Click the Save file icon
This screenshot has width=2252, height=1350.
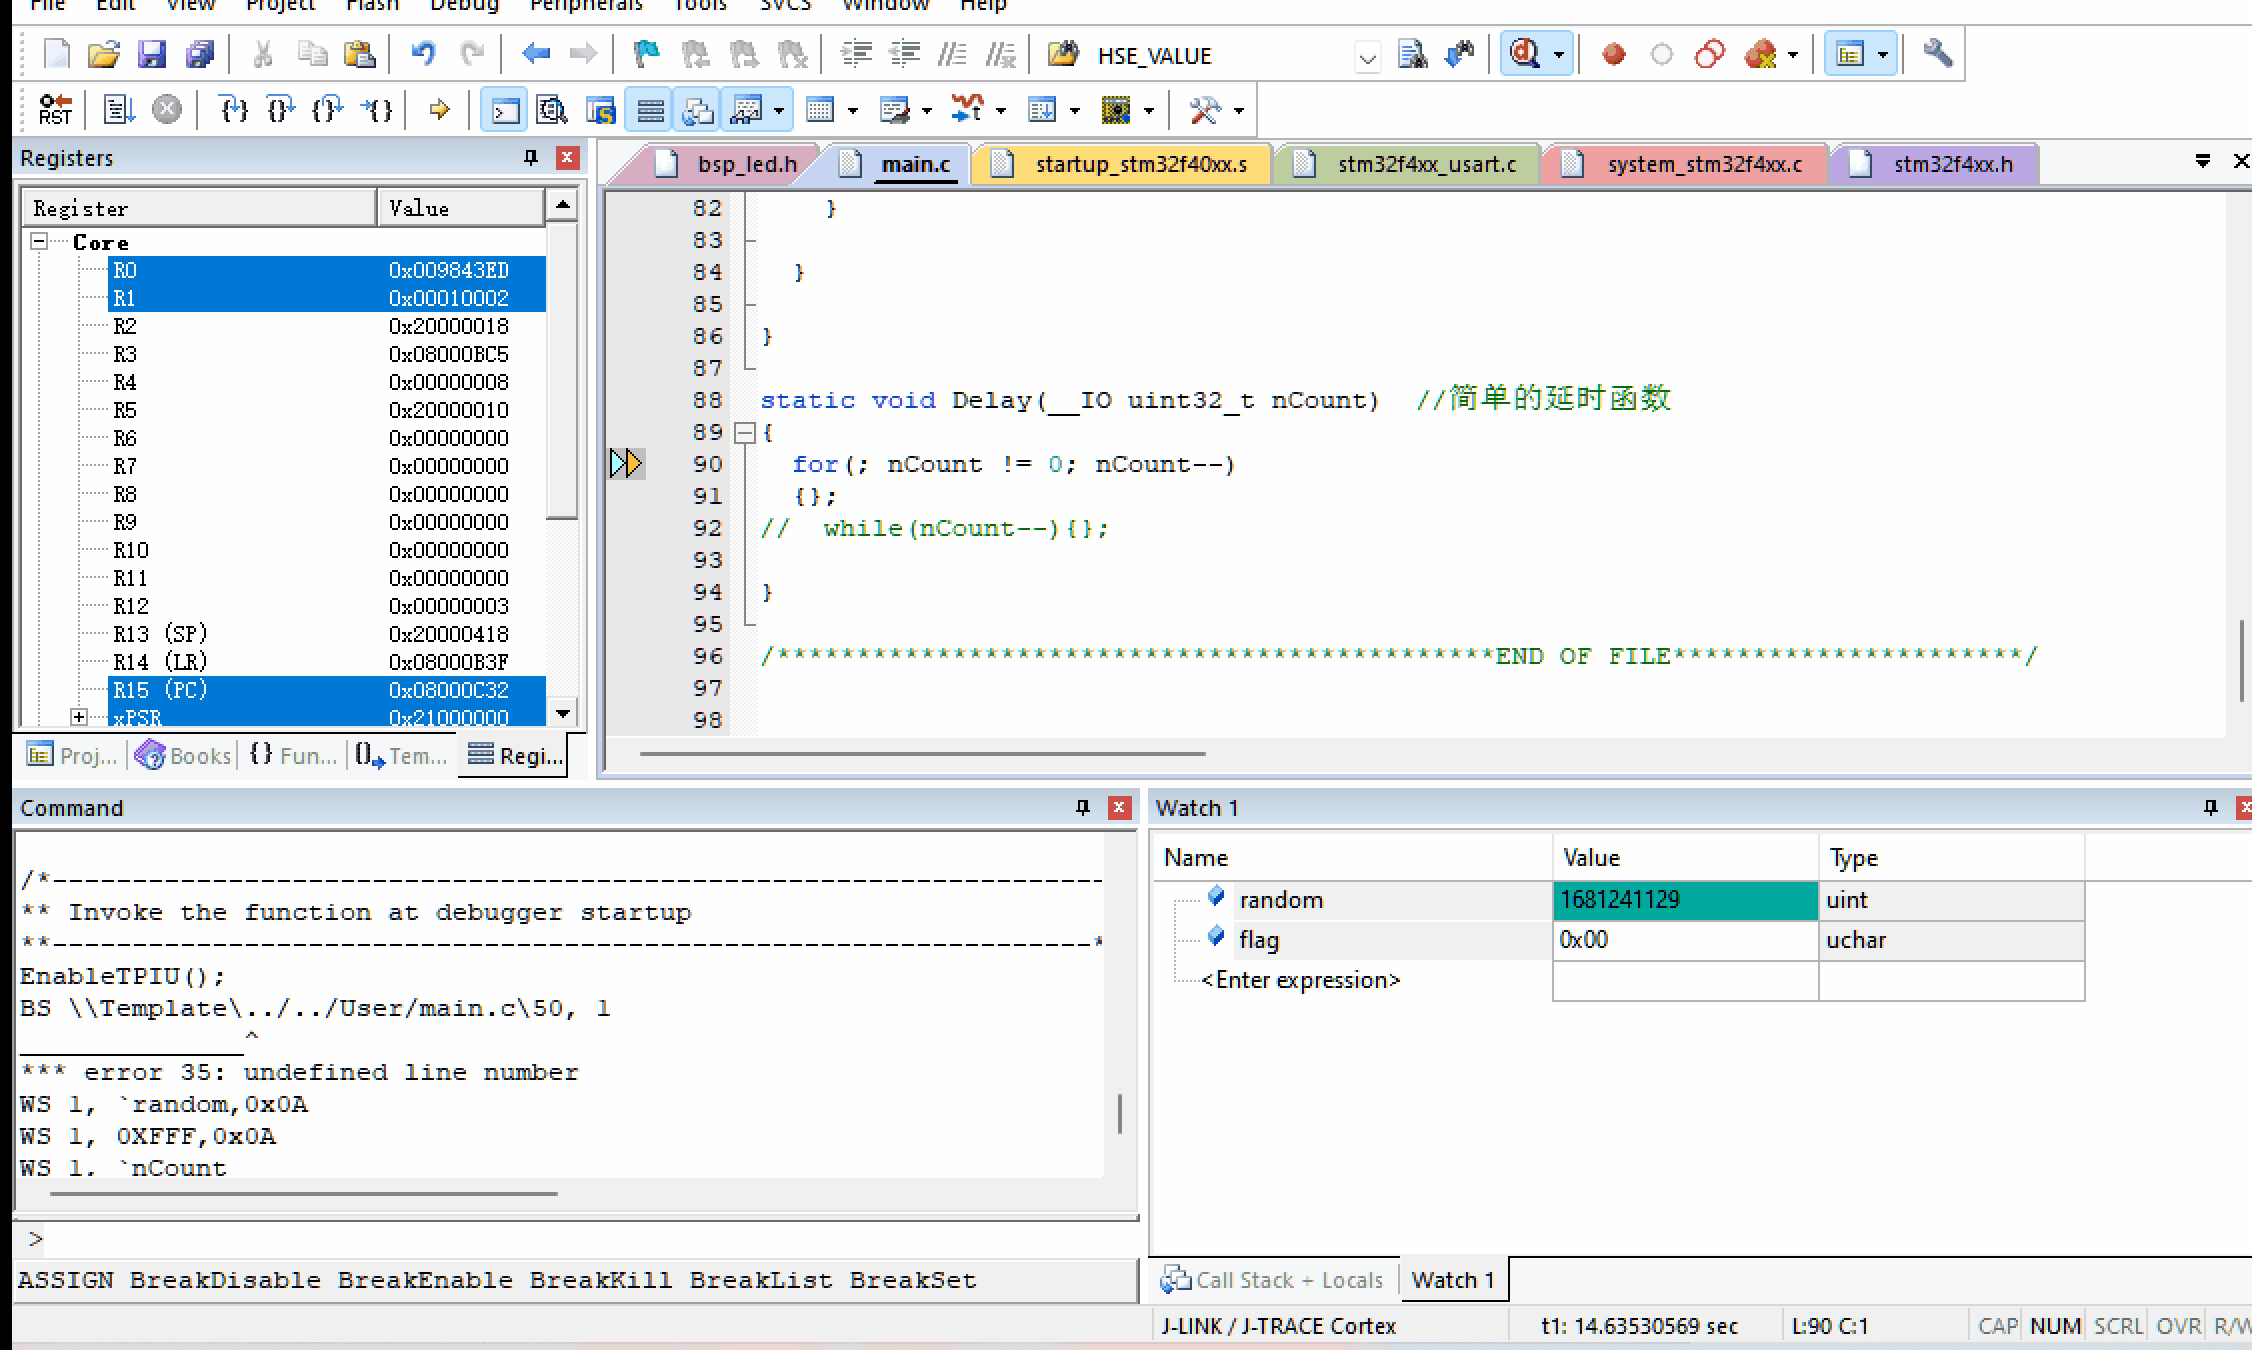151,55
